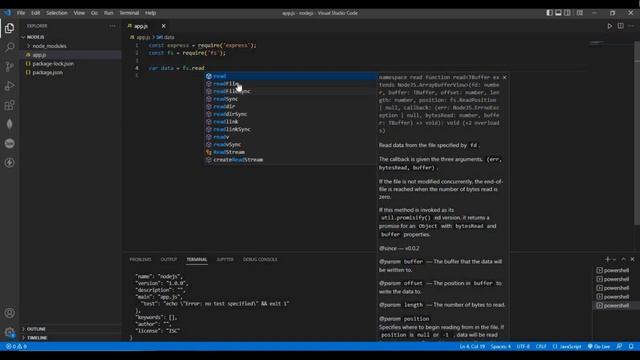Open the Extensions view
This screenshot has height=360, width=640.
(9, 105)
